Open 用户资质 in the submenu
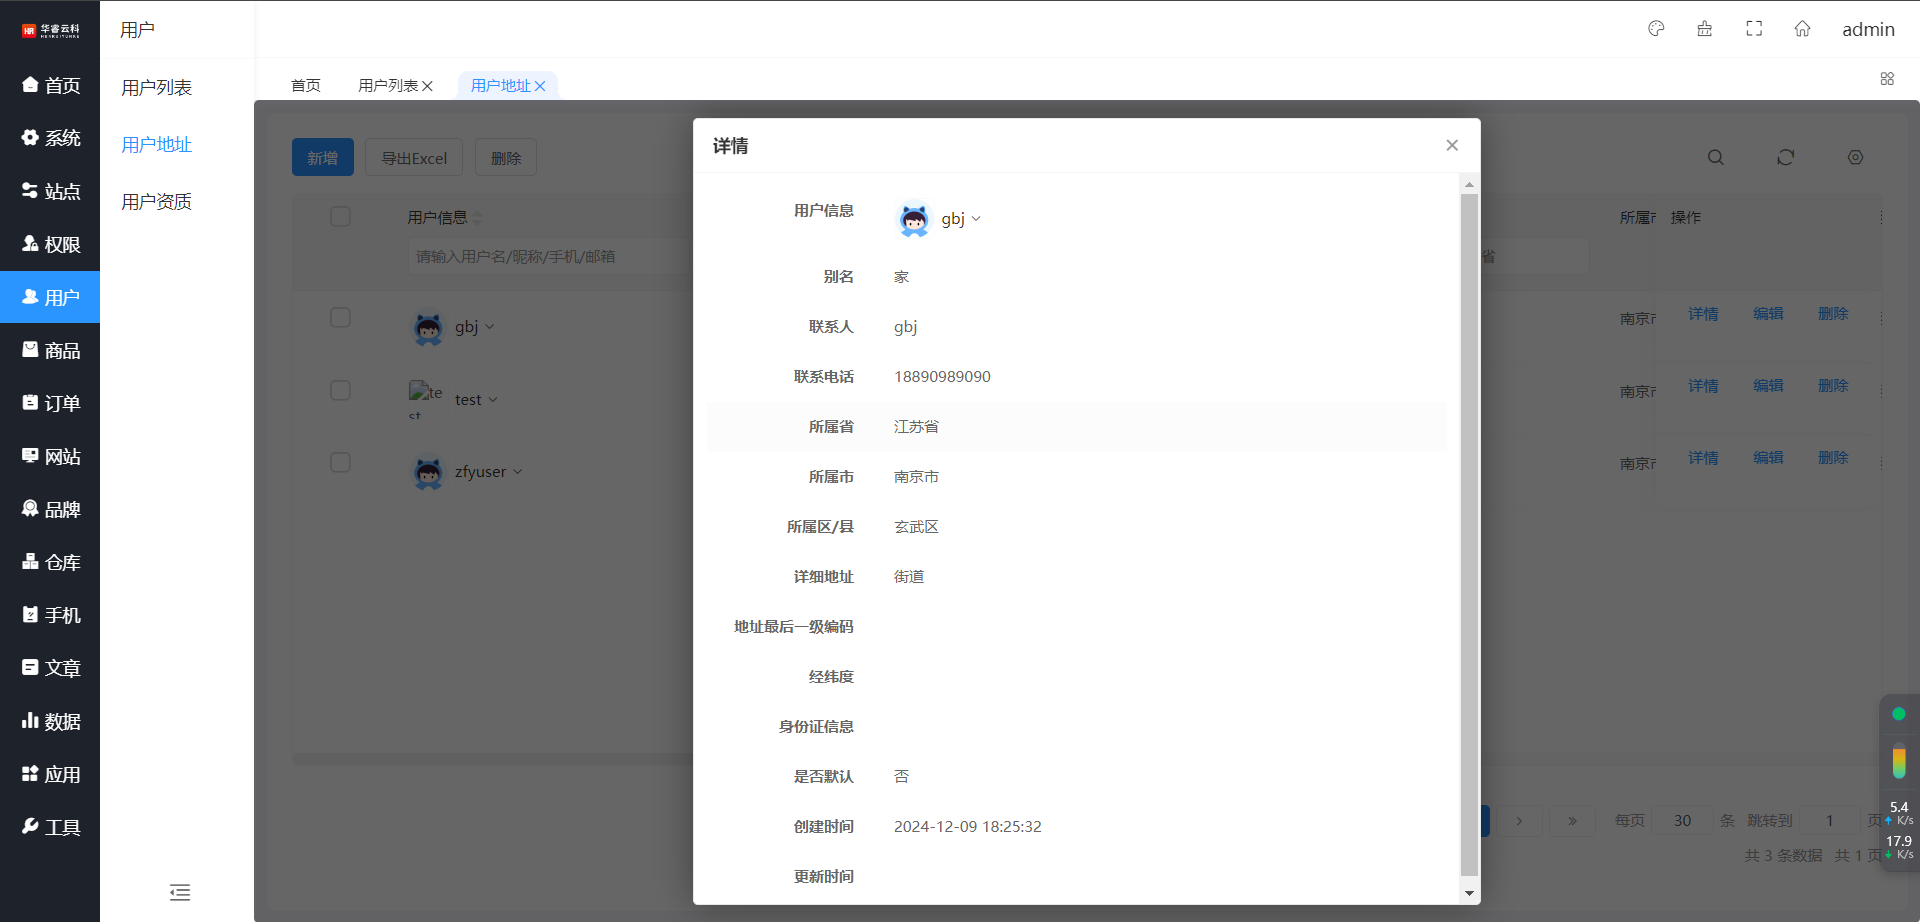The width and height of the screenshot is (1920, 922). (x=156, y=202)
